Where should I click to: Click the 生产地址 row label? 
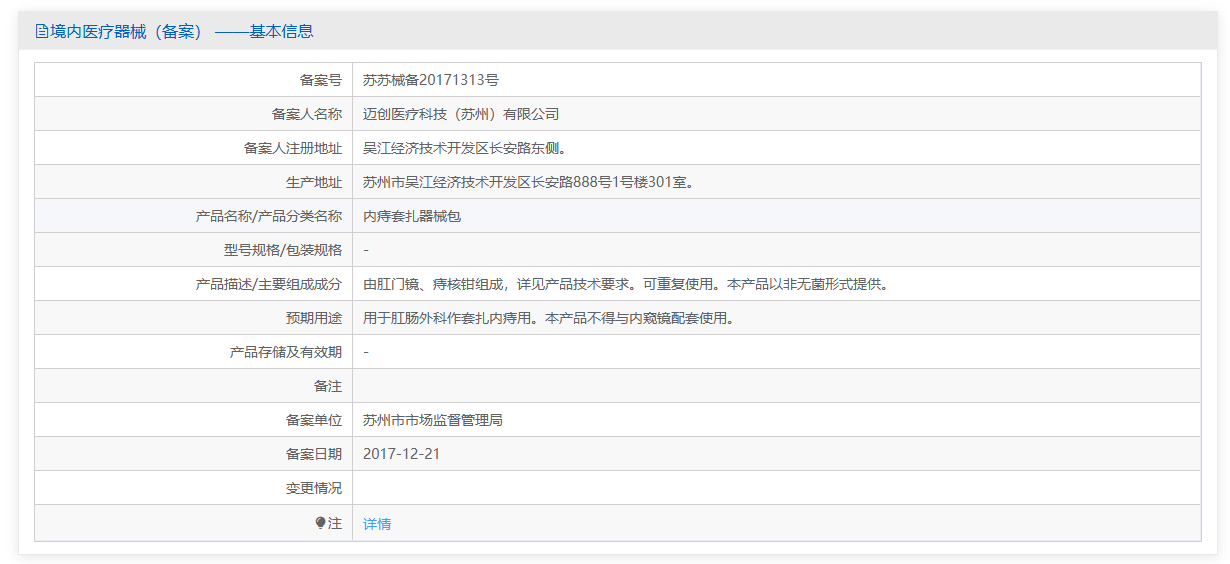pos(314,182)
